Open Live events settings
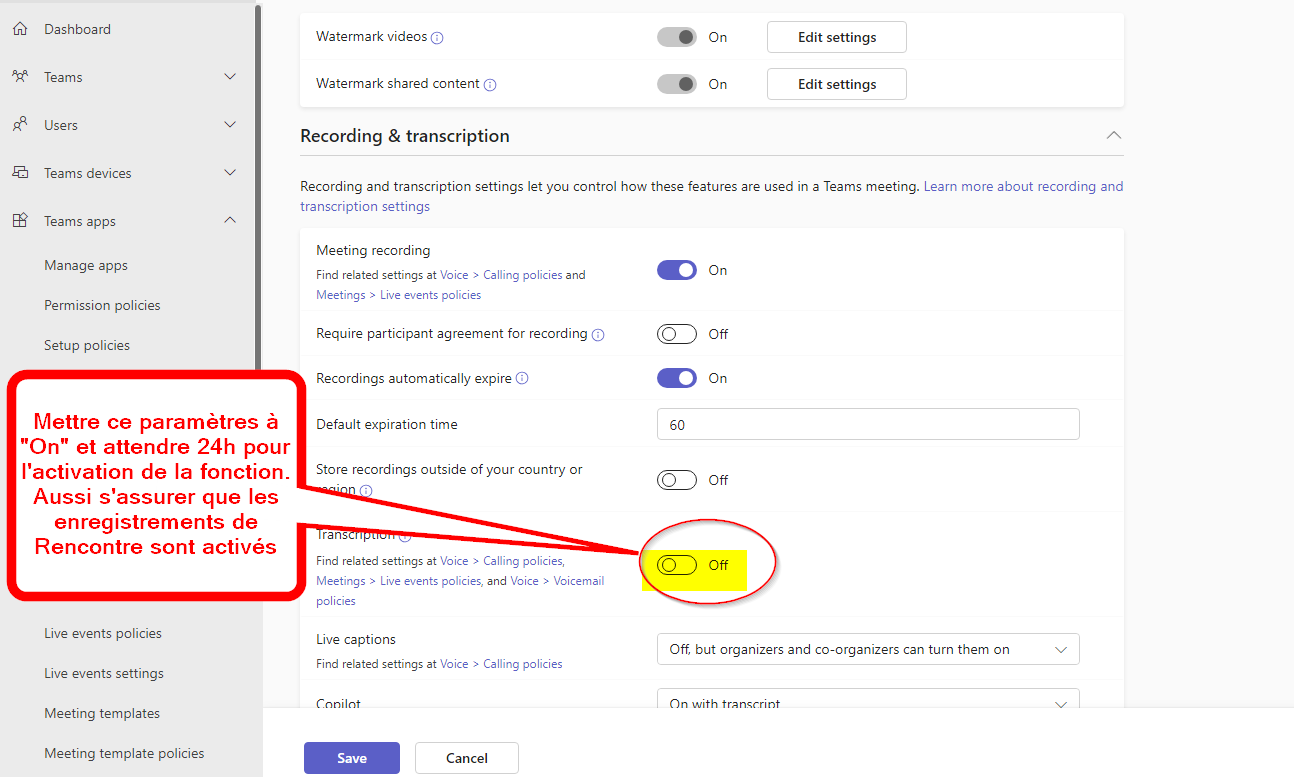This screenshot has height=777, width=1294. pos(104,673)
